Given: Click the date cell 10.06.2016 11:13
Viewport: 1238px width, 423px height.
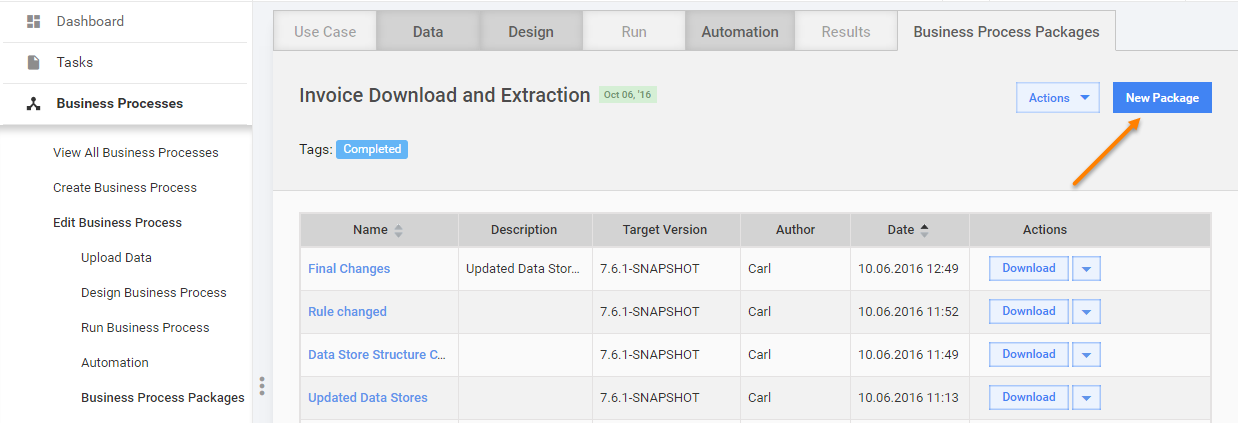Looking at the screenshot, I should pos(908,398).
